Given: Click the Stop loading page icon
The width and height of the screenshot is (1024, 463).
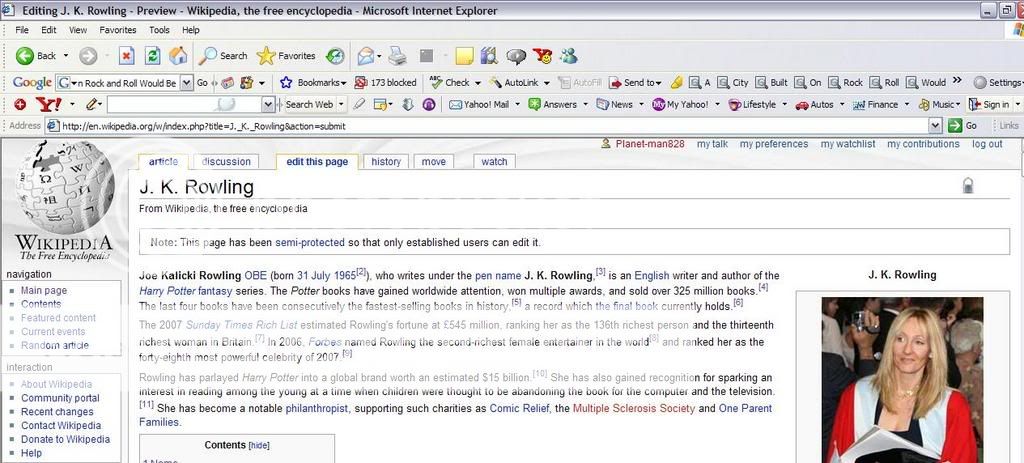Looking at the screenshot, I should (x=126, y=56).
